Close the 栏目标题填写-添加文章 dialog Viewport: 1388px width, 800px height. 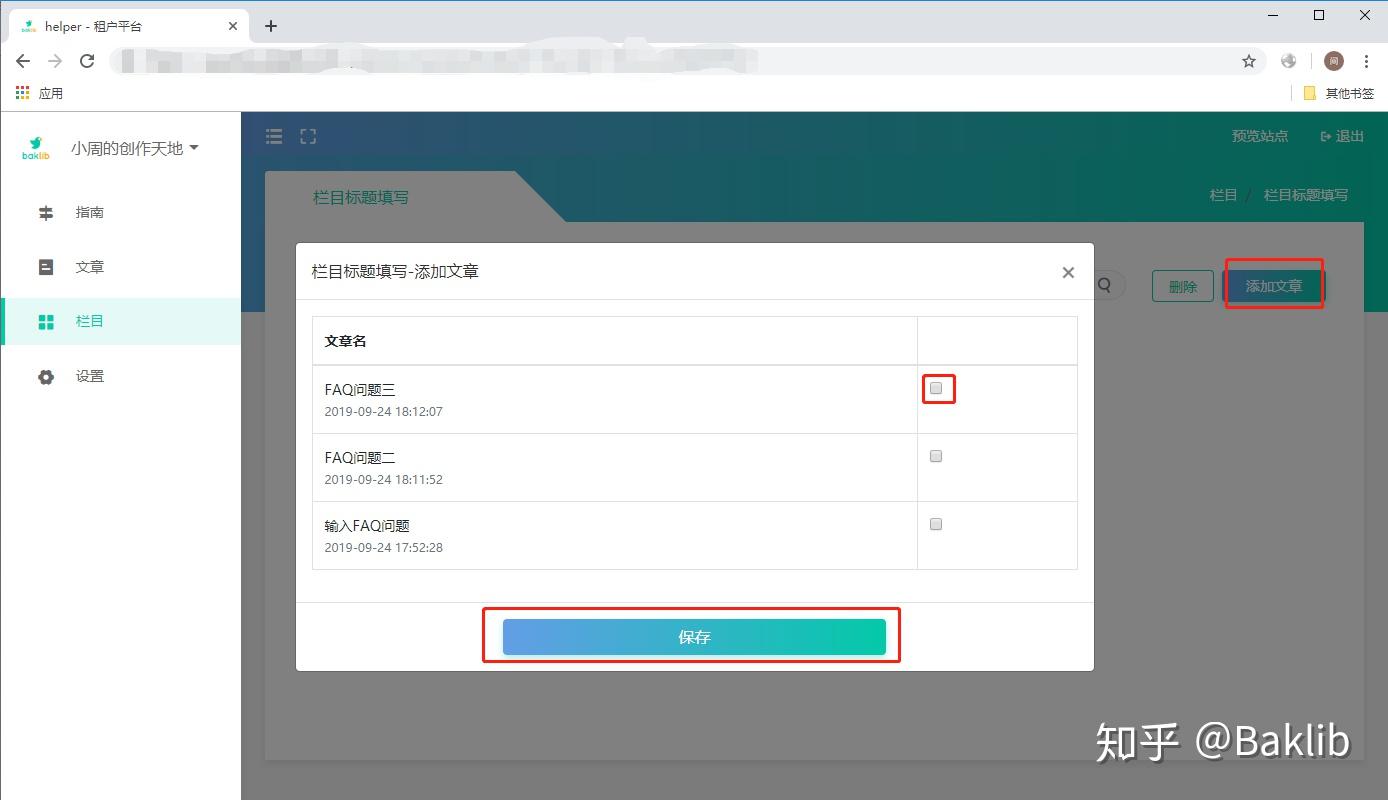(1068, 272)
